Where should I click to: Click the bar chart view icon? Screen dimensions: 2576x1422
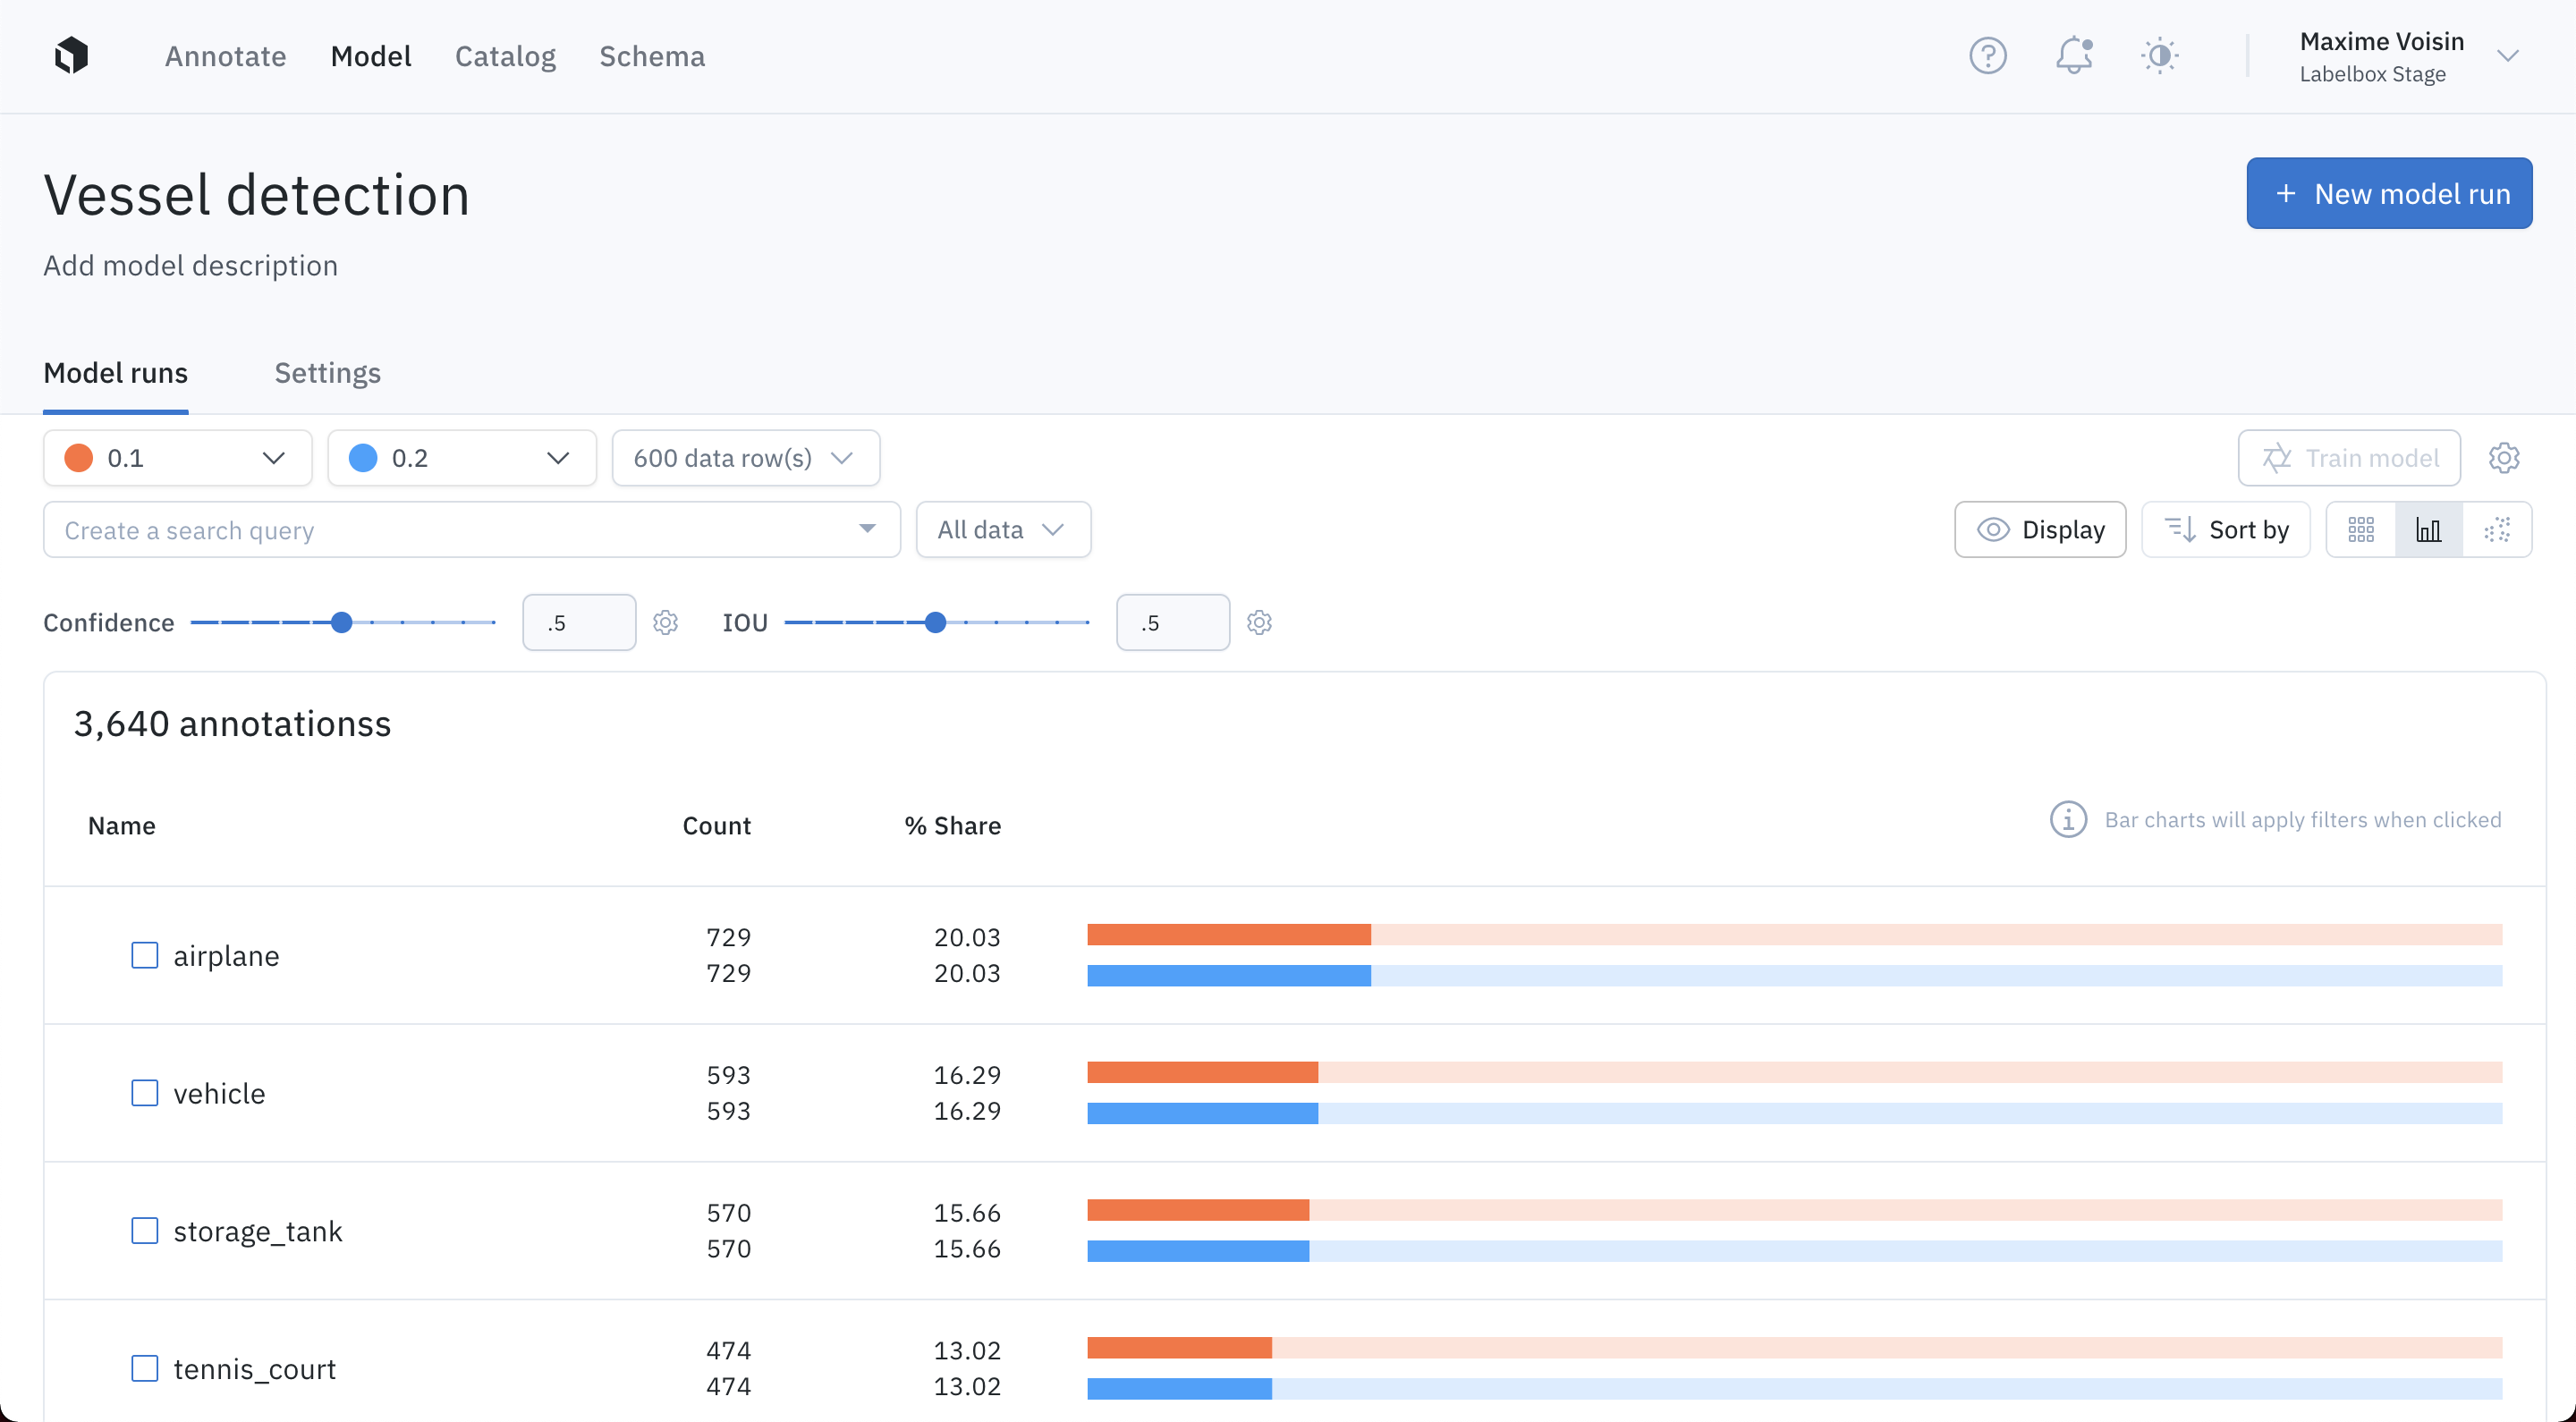(2430, 529)
